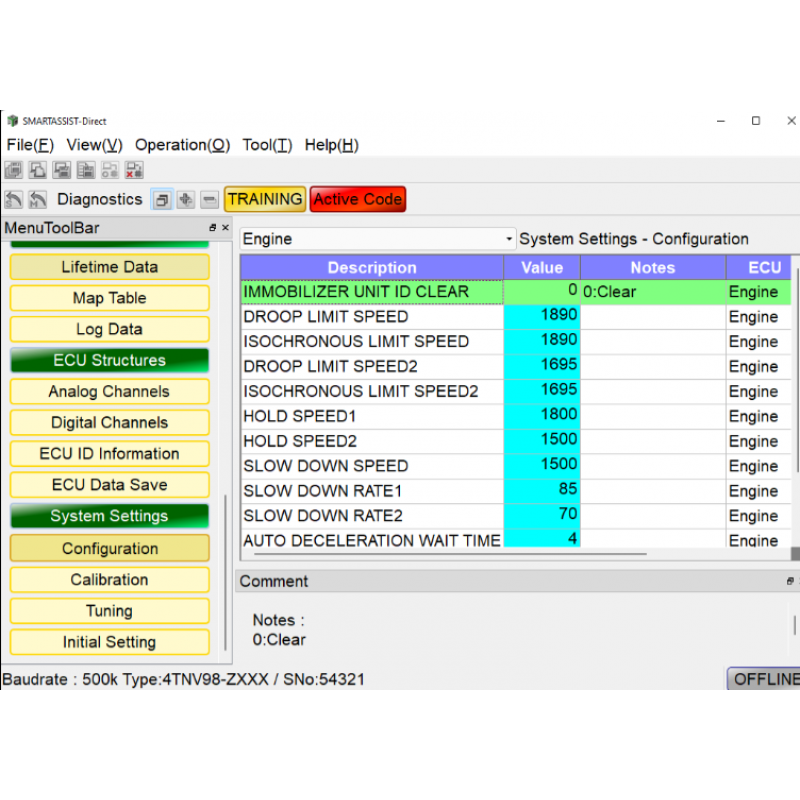Click the pin icon on the MenuToolBar panel
The width and height of the screenshot is (800, 800).
[x=213, y=227]
